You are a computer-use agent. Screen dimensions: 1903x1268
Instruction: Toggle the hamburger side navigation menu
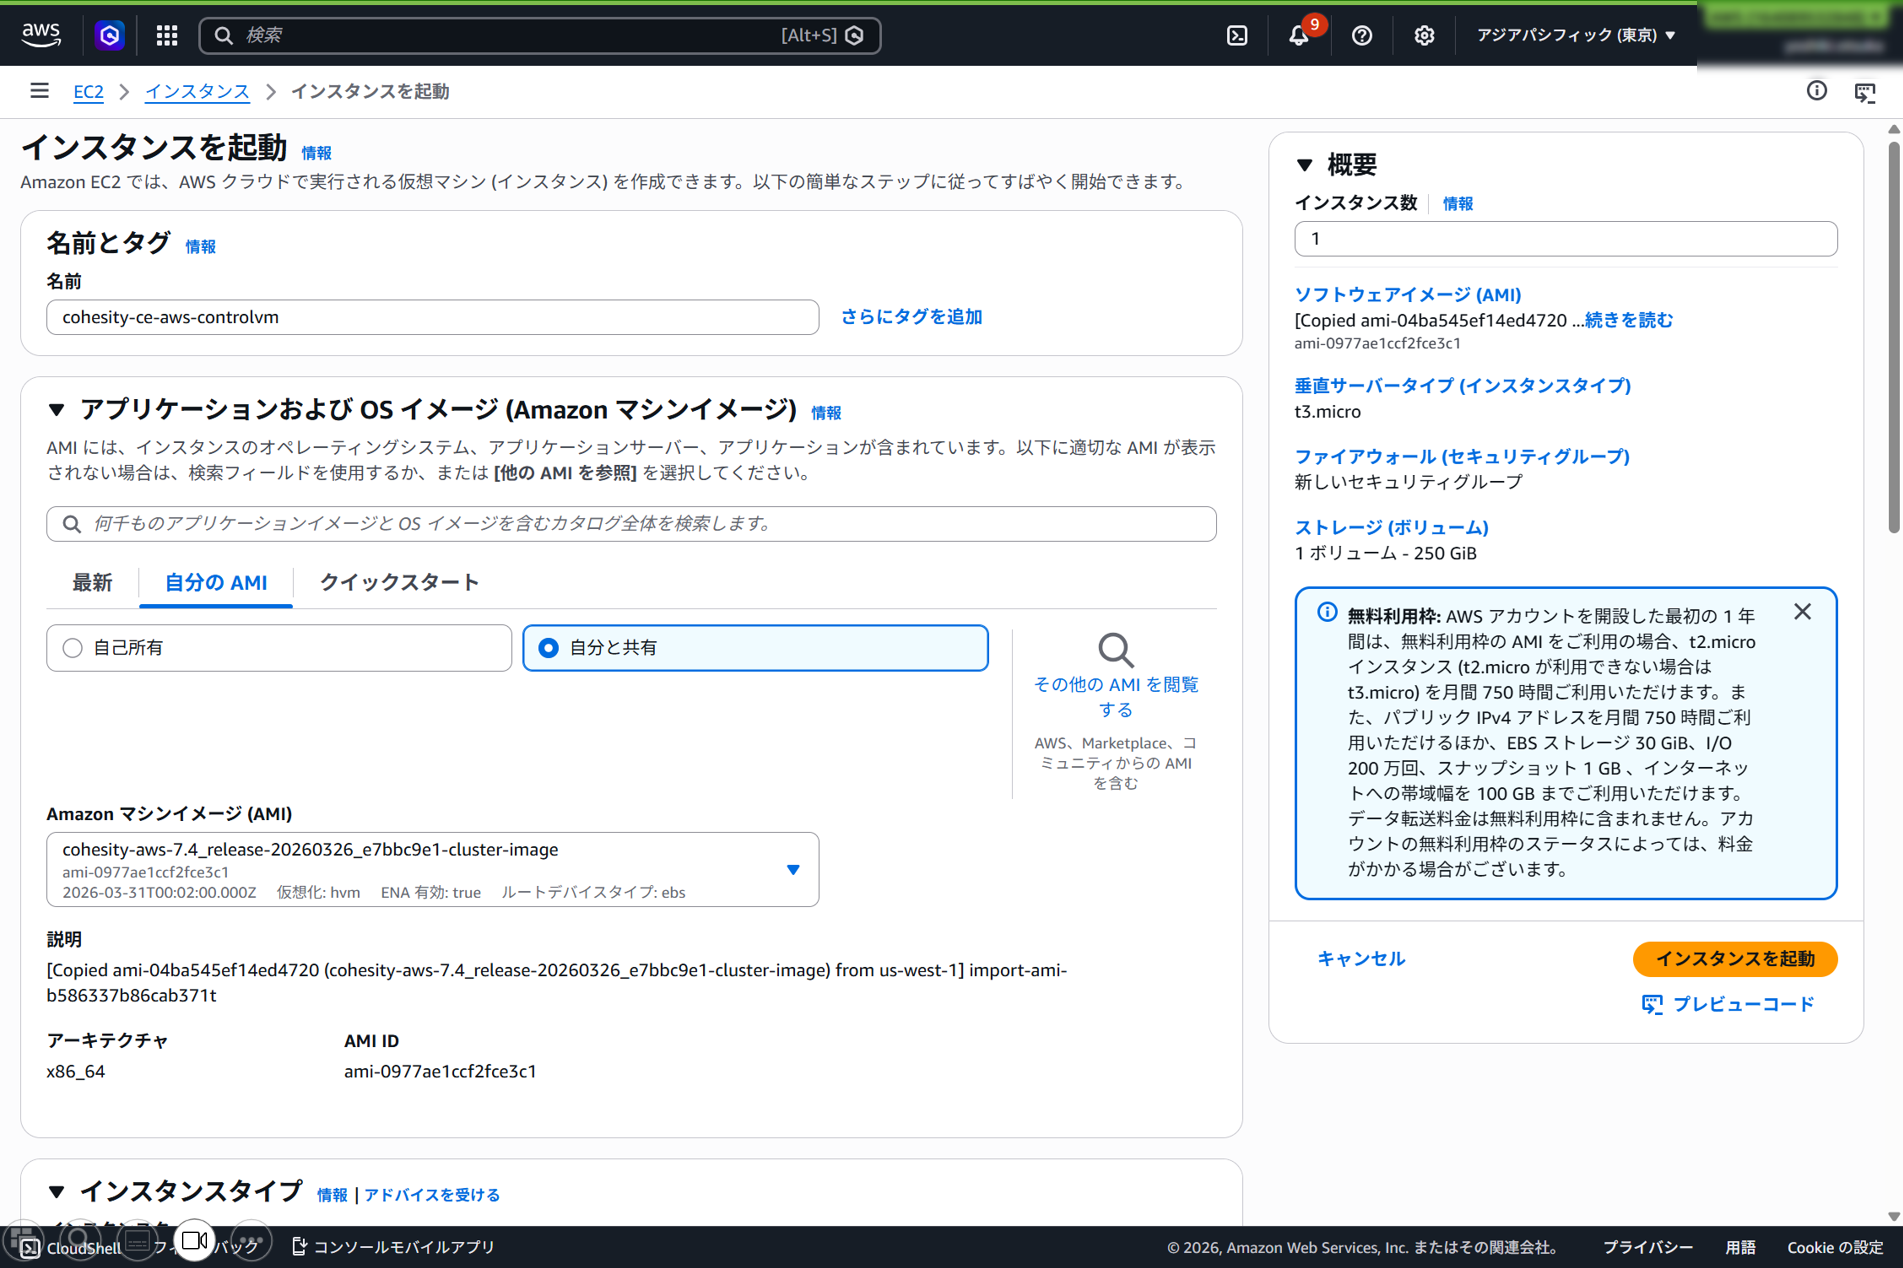pos(39,91)
